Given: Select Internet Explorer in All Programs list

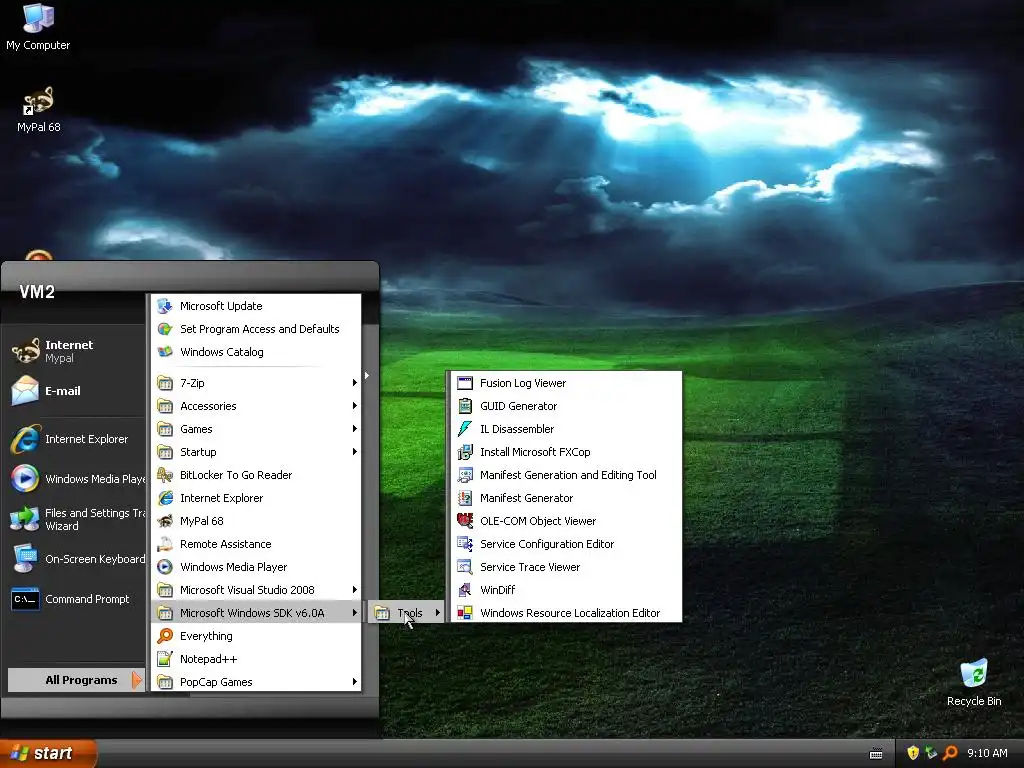Looking at the screenshot, I should tap(256, 498).
